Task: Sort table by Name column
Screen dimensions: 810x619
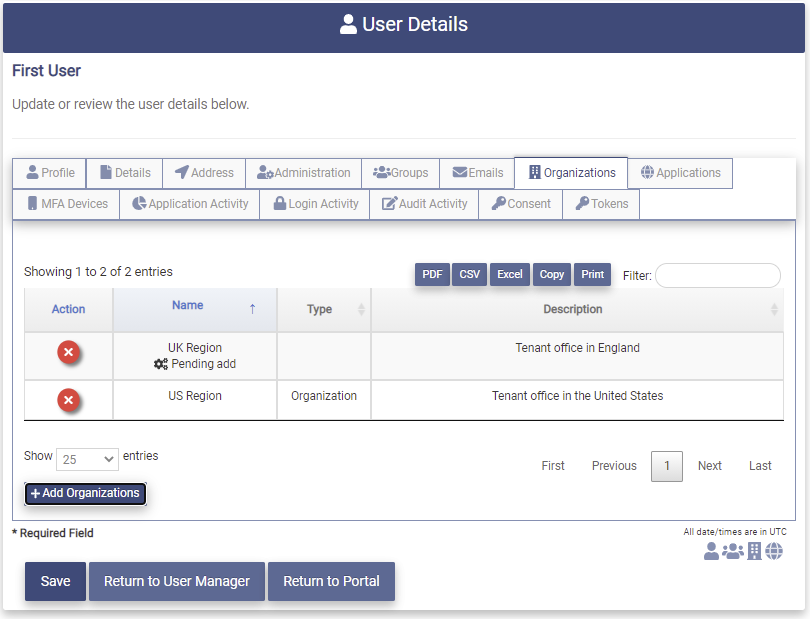Action: pos(195,309)
